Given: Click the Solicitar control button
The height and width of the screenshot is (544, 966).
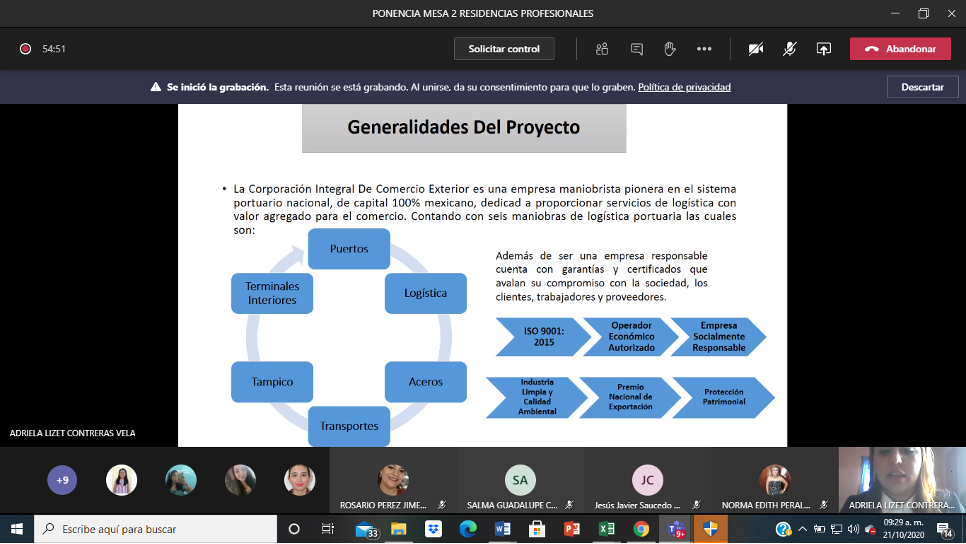Looking at the screenshot, I should [x=504, y=49].
